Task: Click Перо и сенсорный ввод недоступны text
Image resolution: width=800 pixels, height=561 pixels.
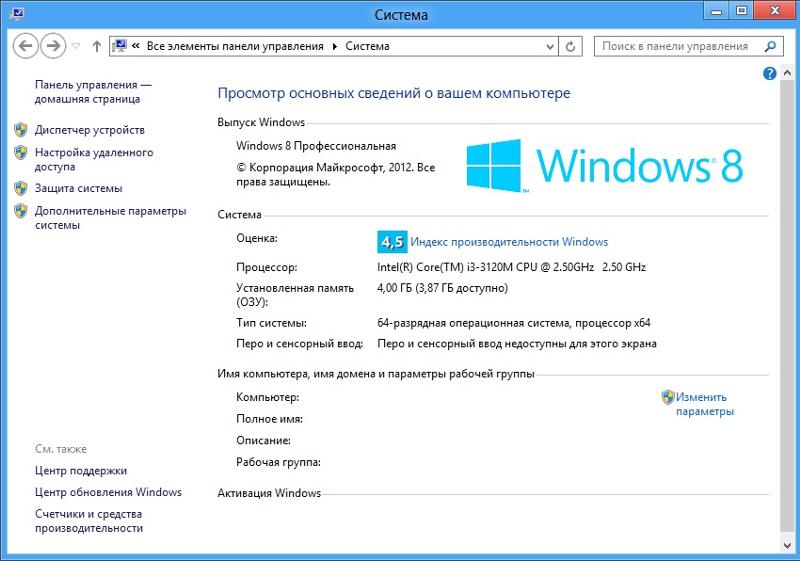Action: 516,344
